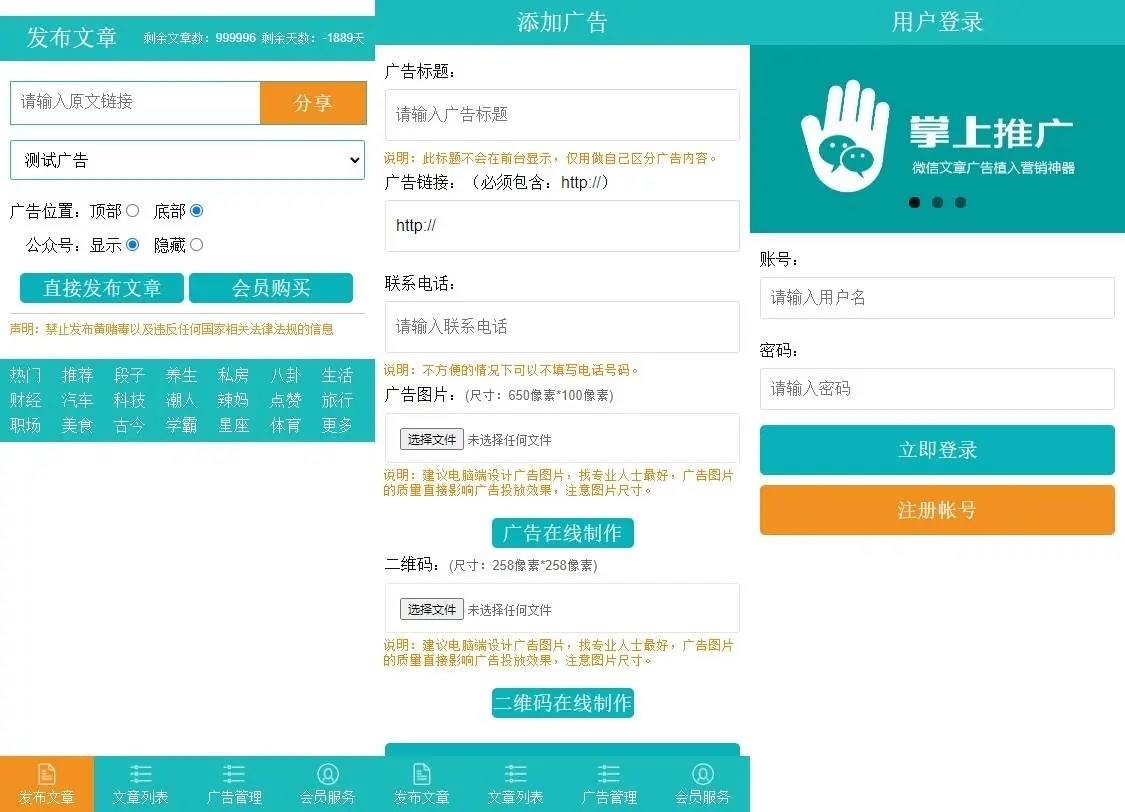Open 文章列表 tab in middle panel bottom bar
This screenshot has height=812, width=1125.
pos(515,784)
